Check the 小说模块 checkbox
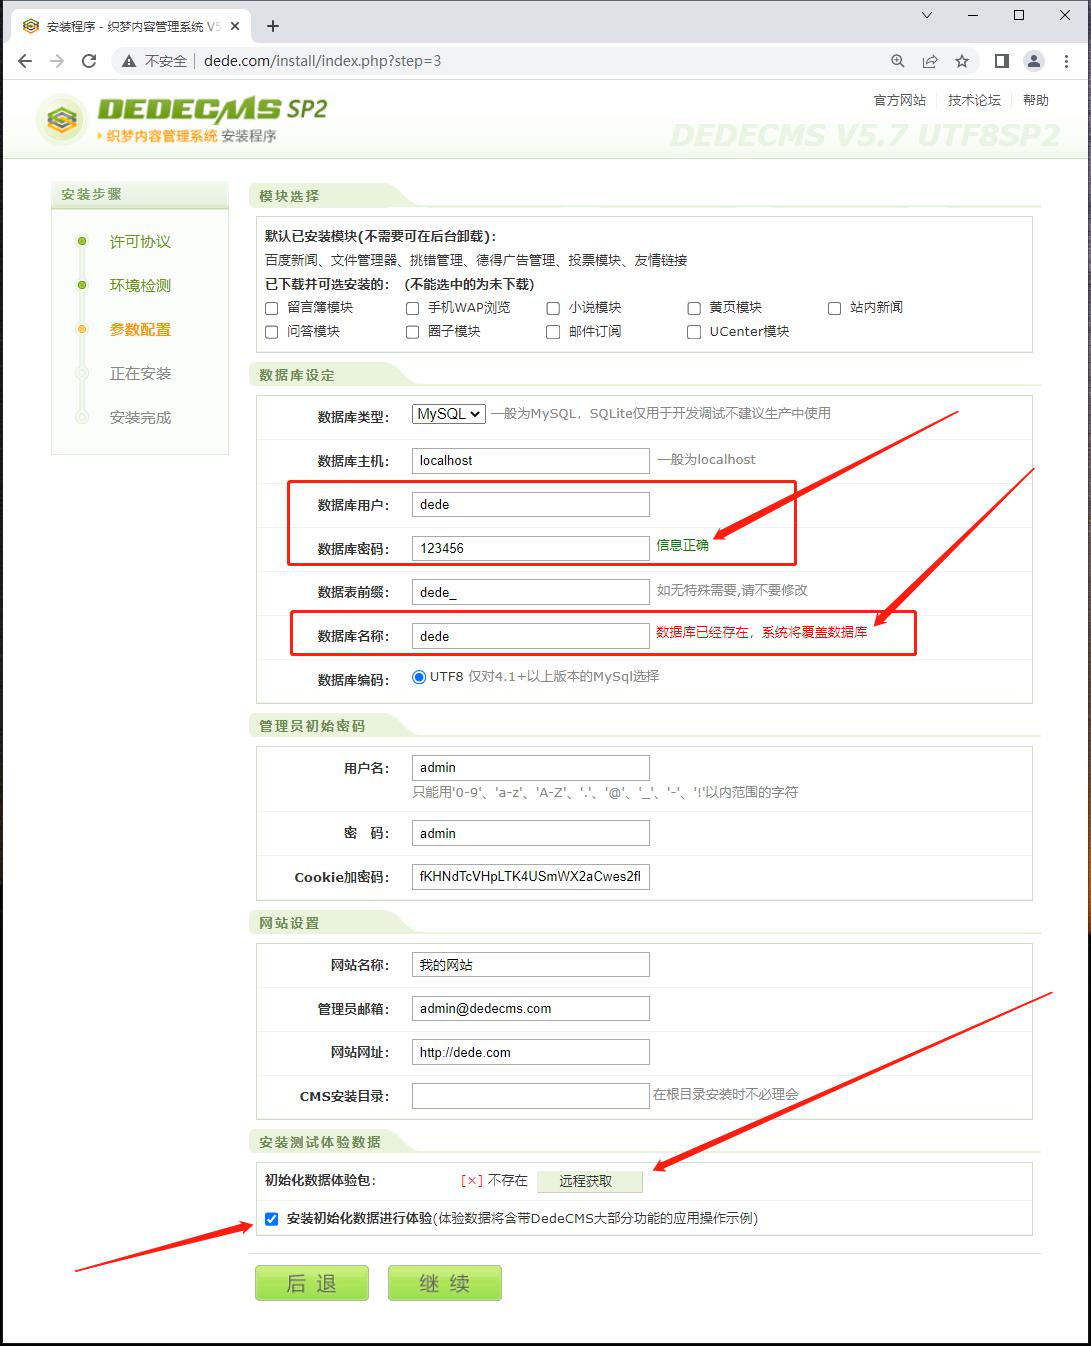Image resolution: width=1091 pixels, height=1346 pixels. 553,308
